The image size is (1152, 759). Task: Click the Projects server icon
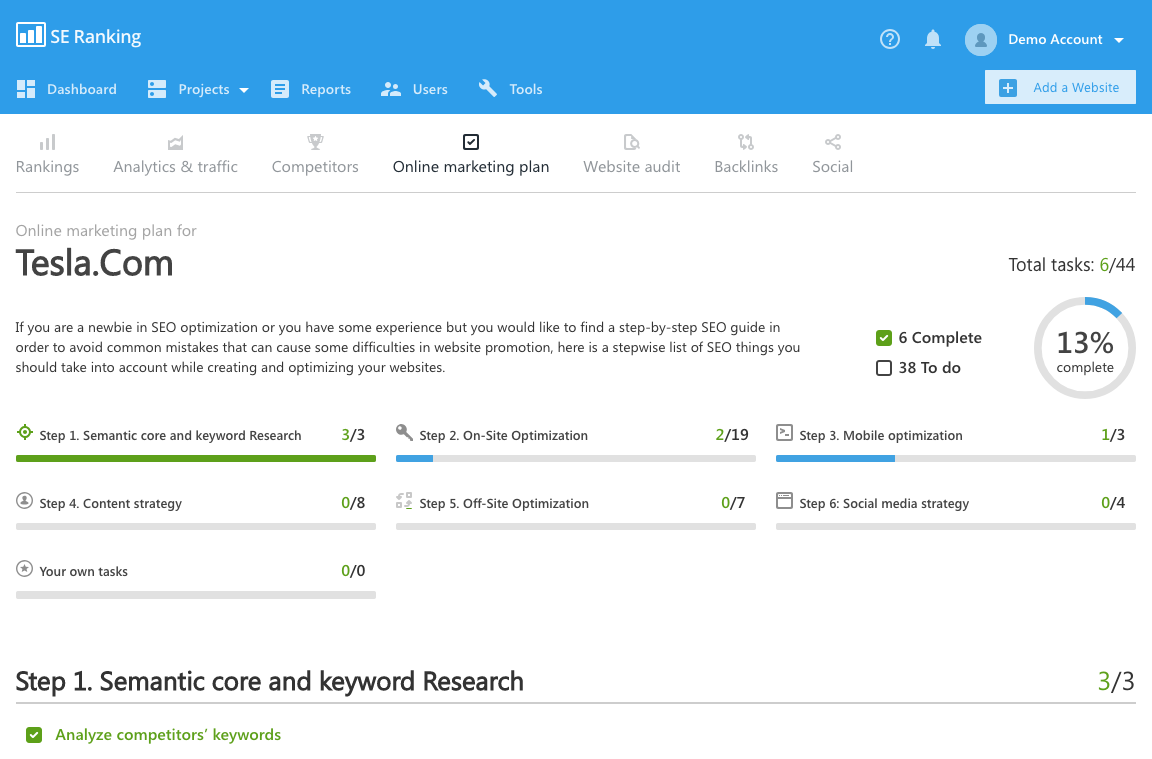point(156,89)
